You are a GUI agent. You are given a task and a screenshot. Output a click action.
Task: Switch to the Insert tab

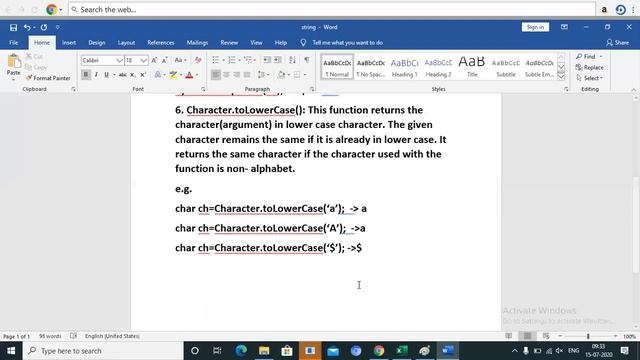click(69, 42)
